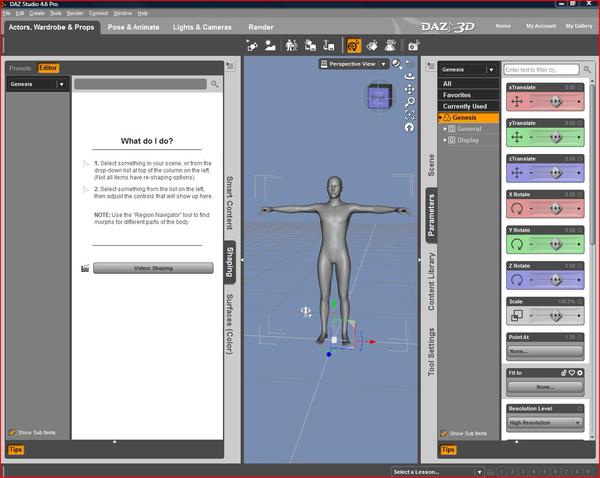Switch to the Lights & Cameras tab
The image size is (600, 478).
(x=202, y=27)
